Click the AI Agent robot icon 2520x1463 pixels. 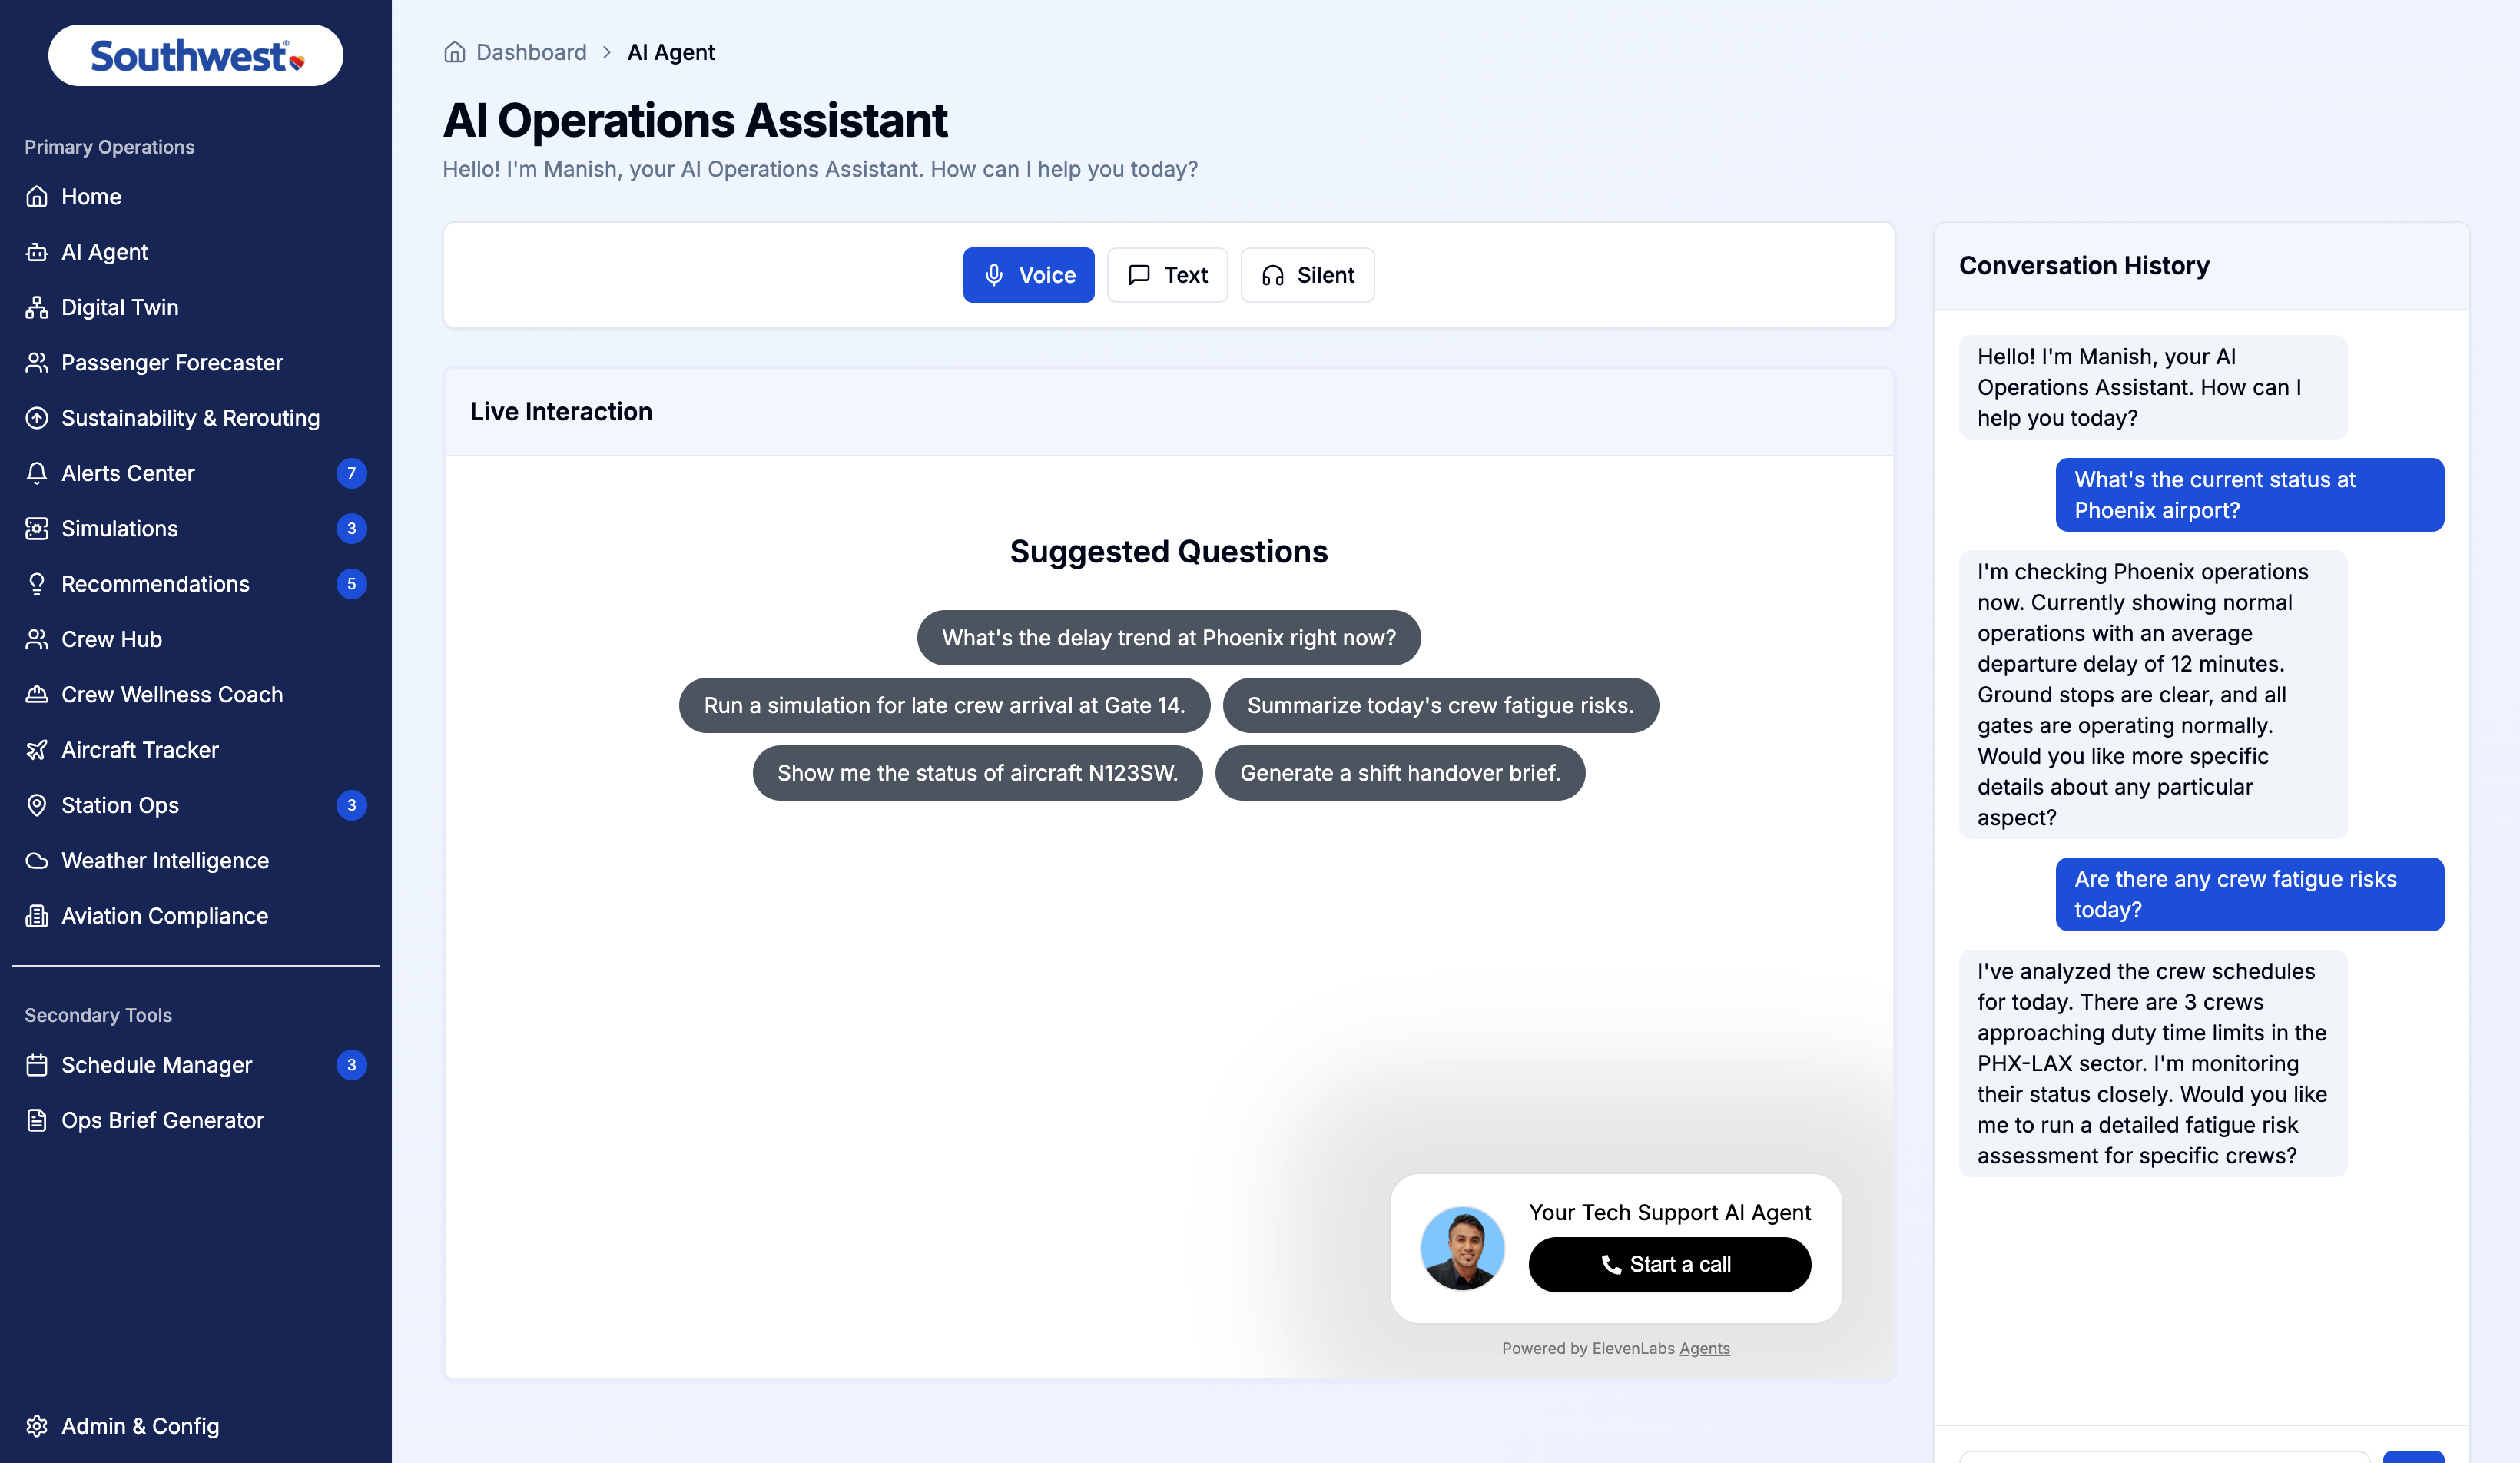(37, 252)
